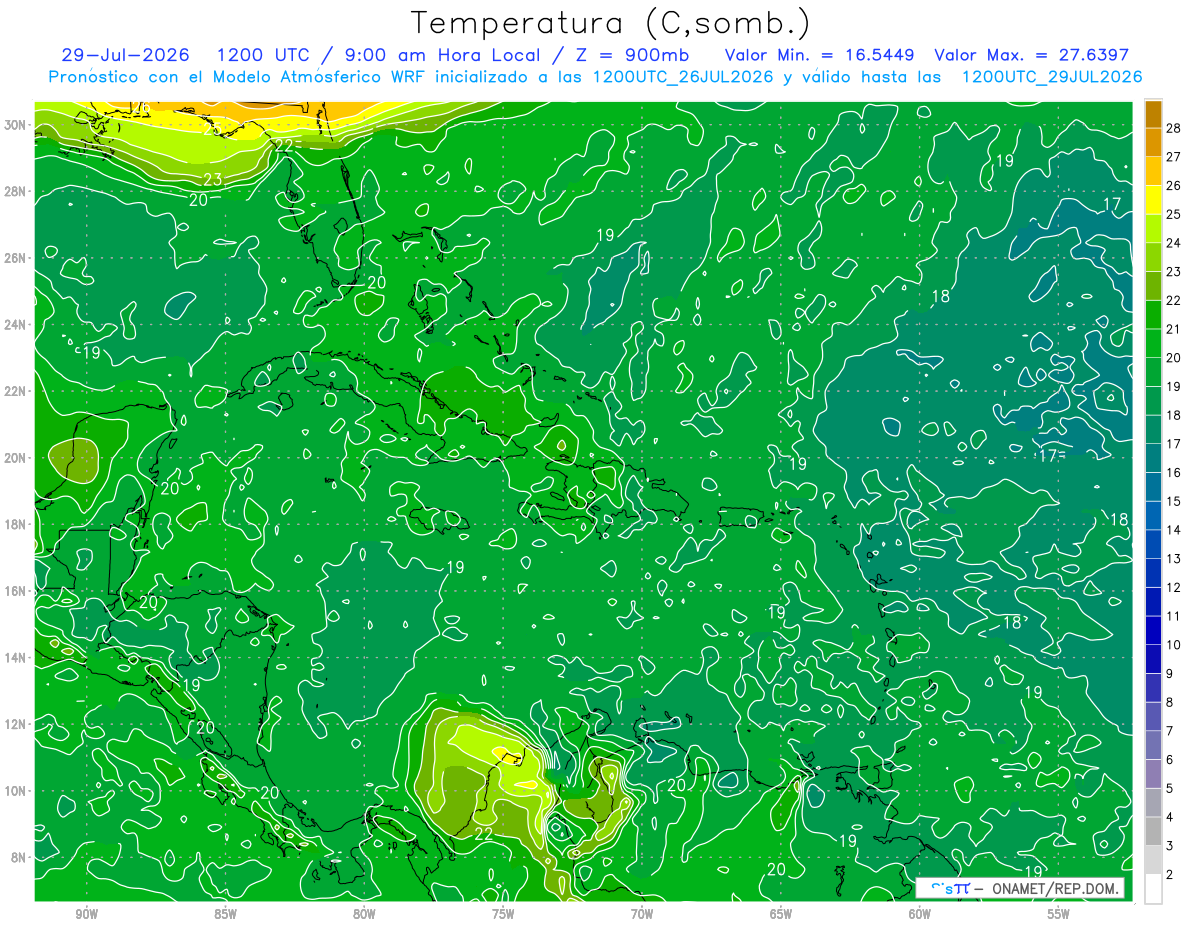Screen dimensions: 1200x927
Task: Click the colorbar legend label "10"
Action: click(x=1174, y=645)
